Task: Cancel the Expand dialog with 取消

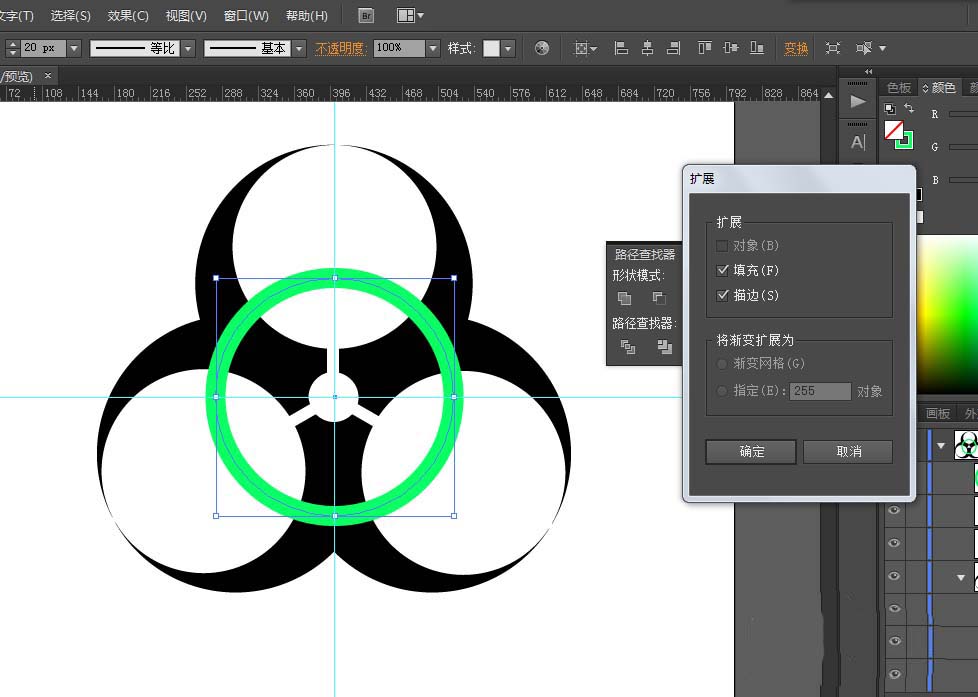Action: coord(848,451)
